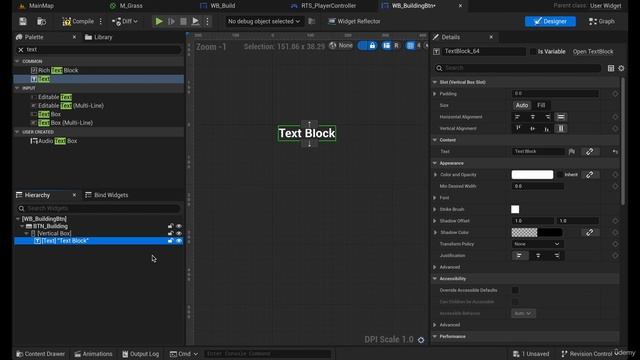This screenshot has width=640, height=360.
Task: Open Browse to asset in content browser
Action: pyautogui.click(x=41, y=21)
